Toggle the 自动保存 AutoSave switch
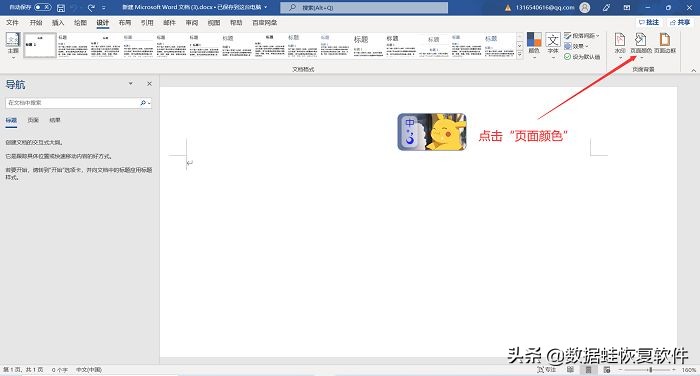This screenshot has height=376, width=700. (x=43, y=8)
